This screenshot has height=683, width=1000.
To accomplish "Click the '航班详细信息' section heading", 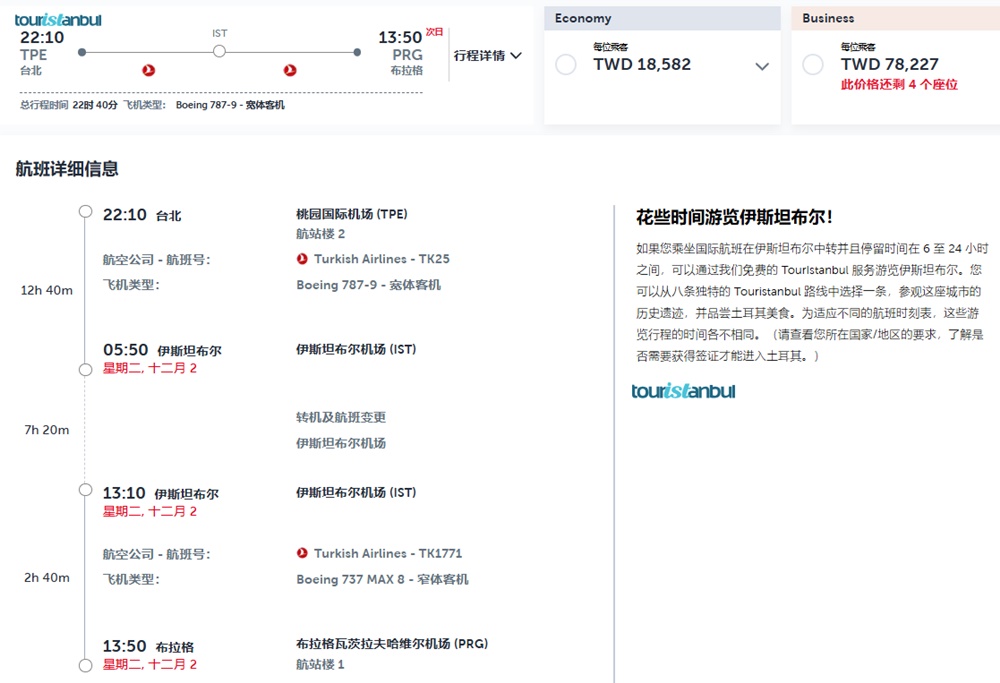I will pos(67,169).
